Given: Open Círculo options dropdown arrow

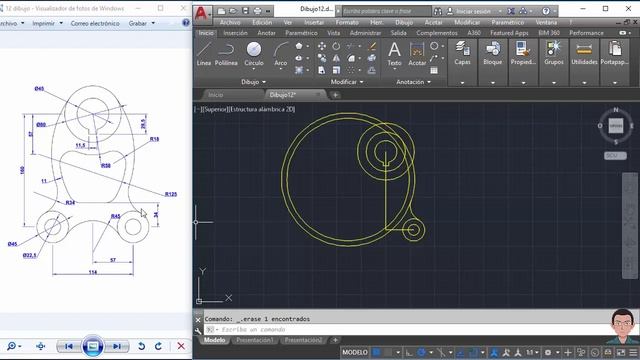Looking at the screenshot, I should click(x=253, y=69).
